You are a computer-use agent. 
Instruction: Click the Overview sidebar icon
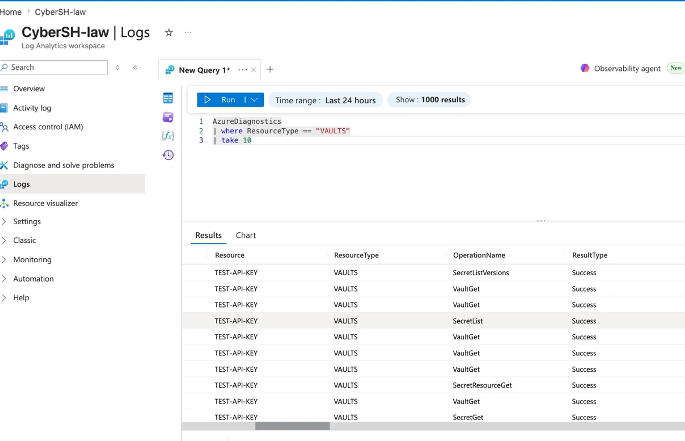4,88
